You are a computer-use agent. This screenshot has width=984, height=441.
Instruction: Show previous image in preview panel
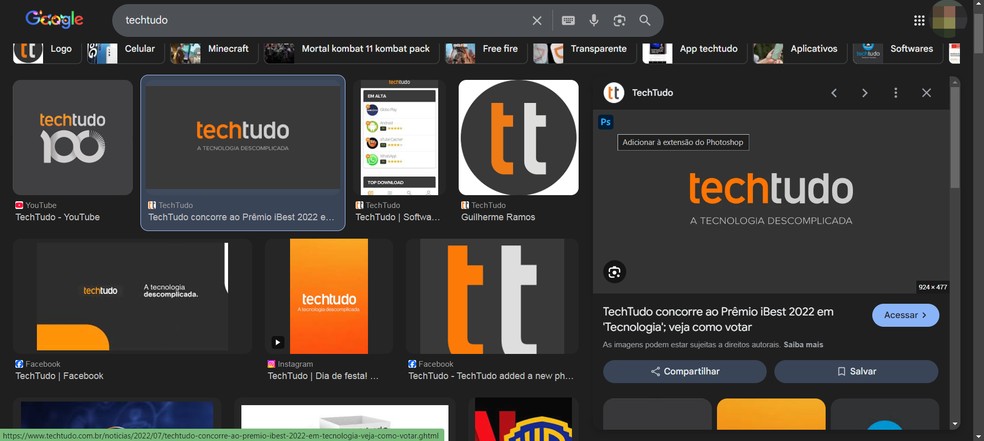[834, 93]
